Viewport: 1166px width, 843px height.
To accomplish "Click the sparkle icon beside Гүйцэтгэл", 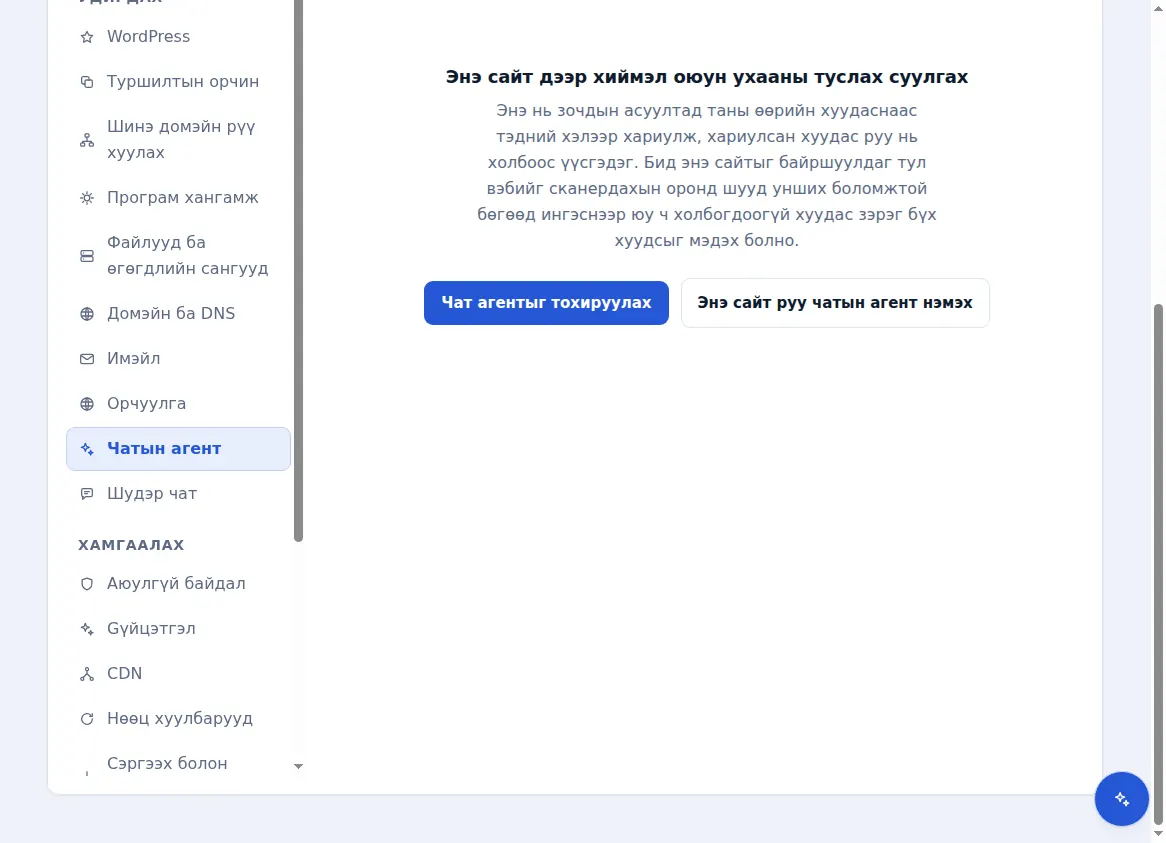I will 87,629.
